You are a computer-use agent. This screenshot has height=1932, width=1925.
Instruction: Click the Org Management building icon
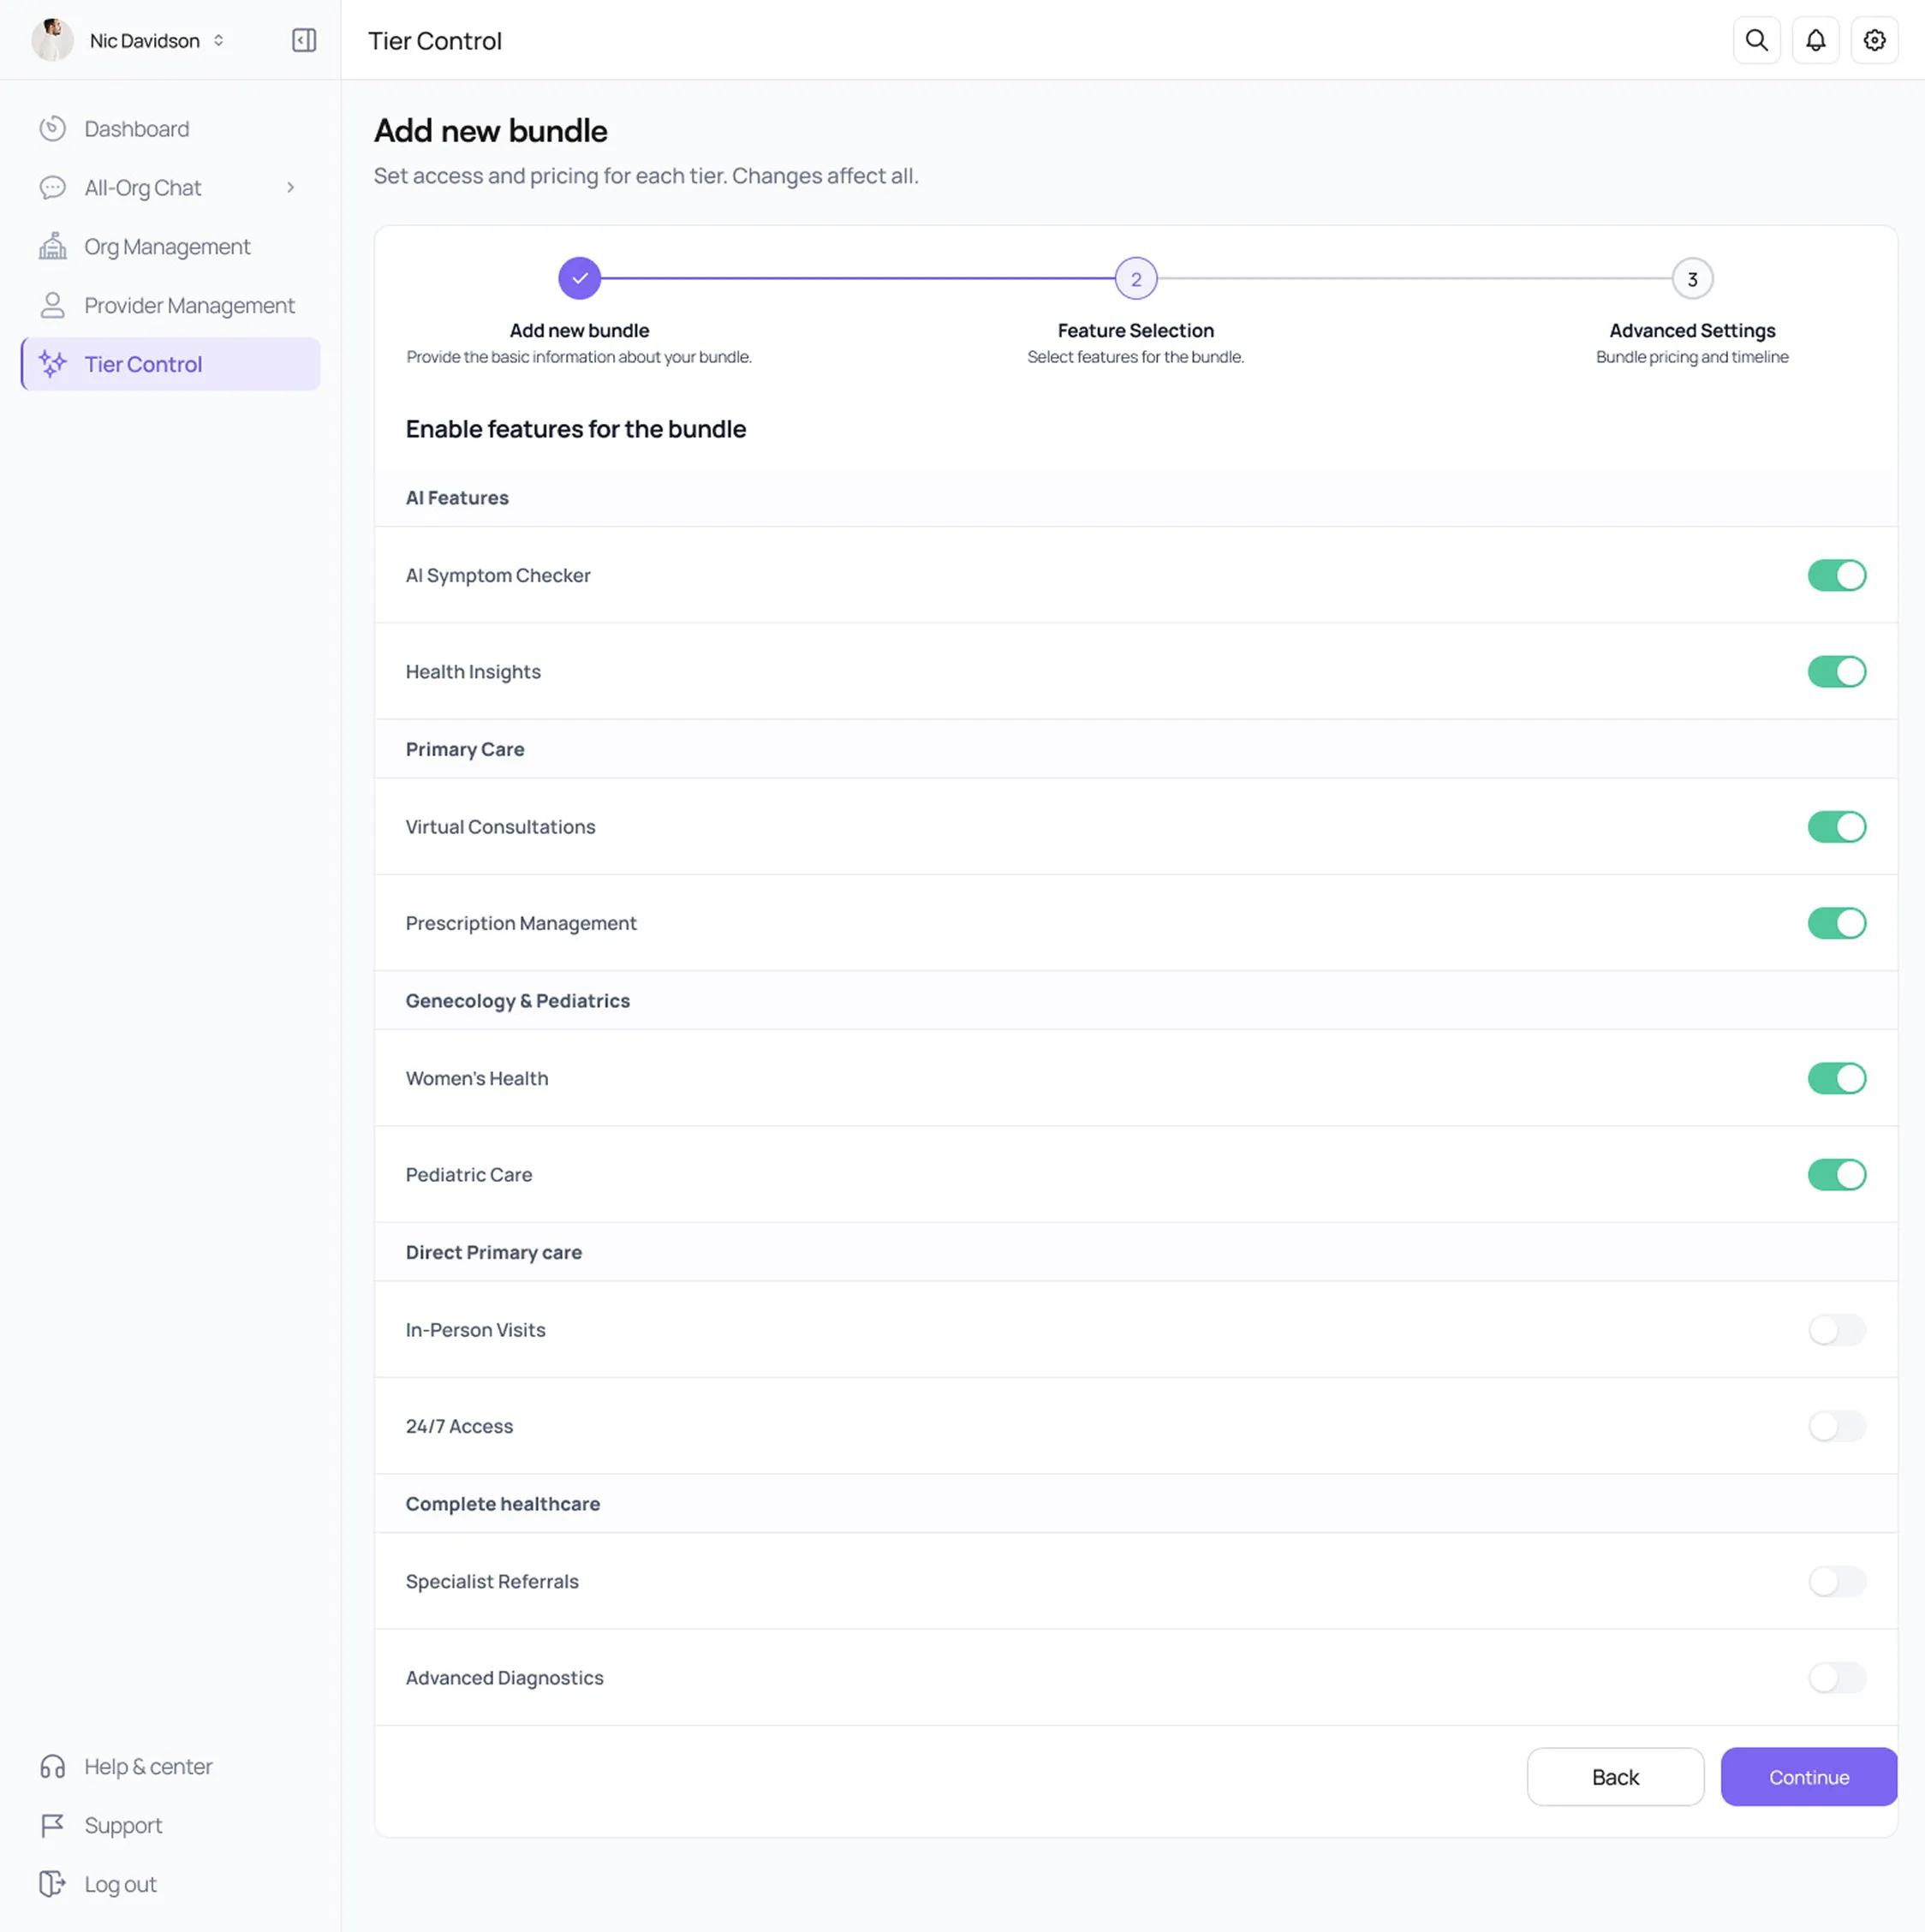click(53, 246)
